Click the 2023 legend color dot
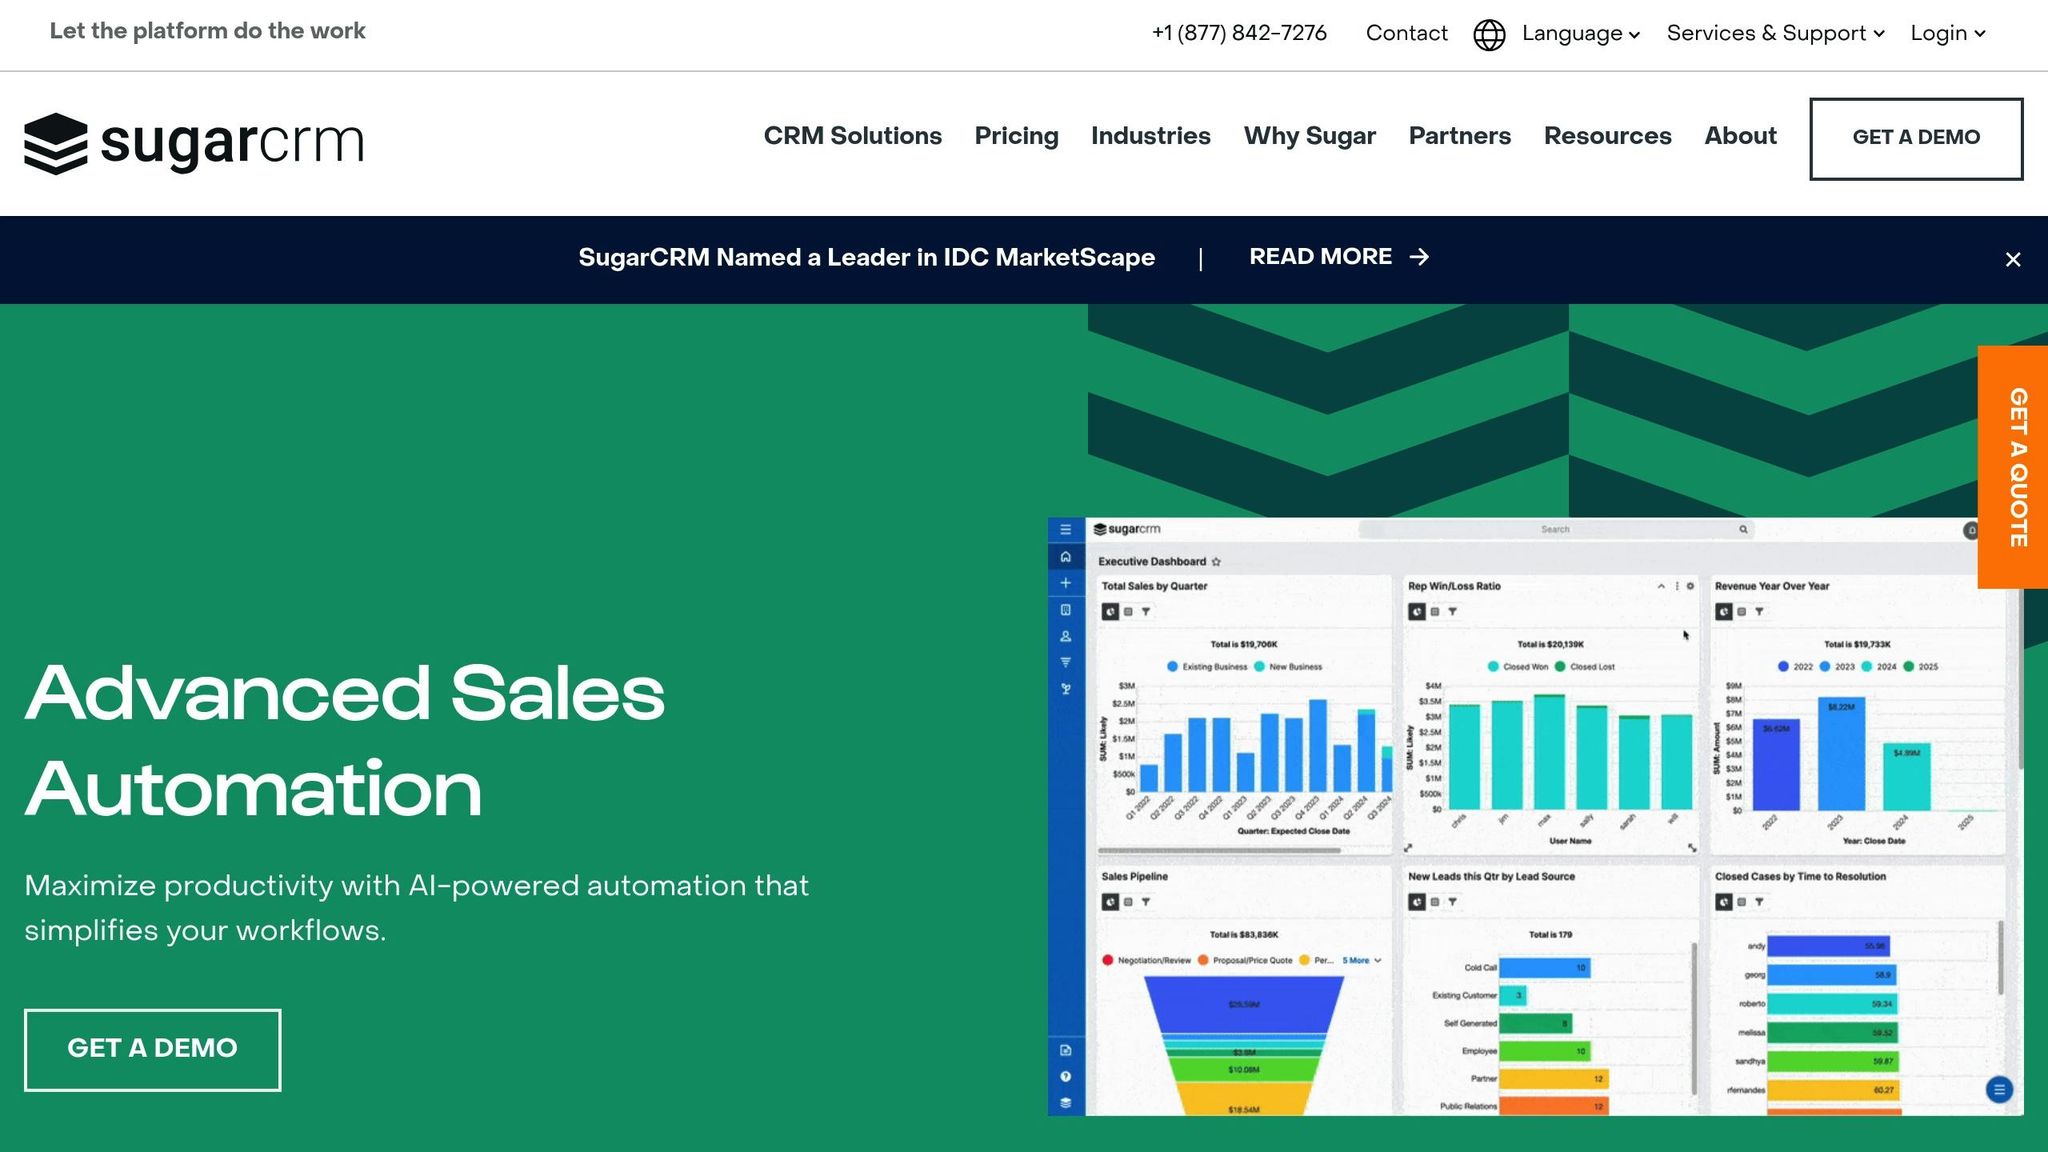Viewport: 2048px width, 1152px height. [x=1825, y=667]
